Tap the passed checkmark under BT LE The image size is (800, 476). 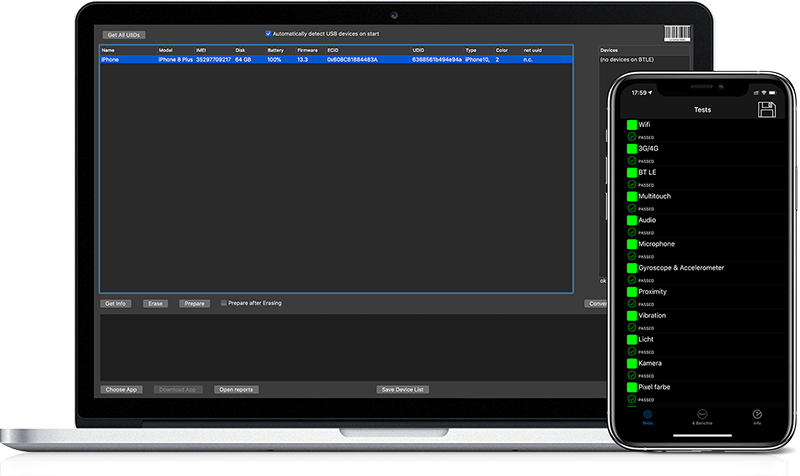[632, 184]
